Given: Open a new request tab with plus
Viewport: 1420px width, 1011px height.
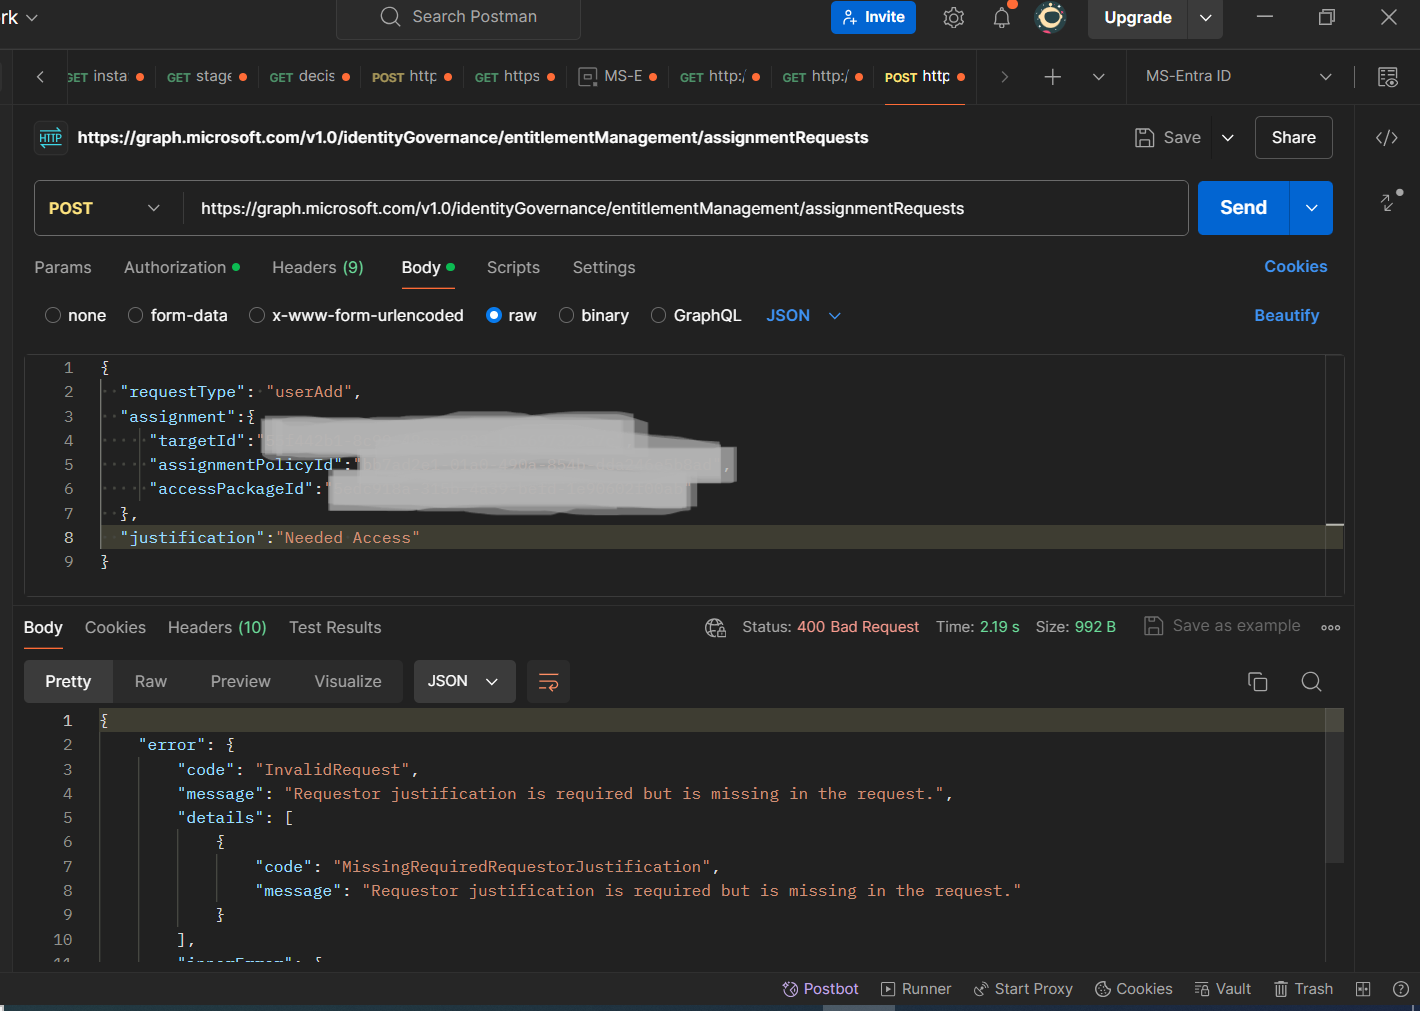Looking at the screenshot, I should point(1052,77).
